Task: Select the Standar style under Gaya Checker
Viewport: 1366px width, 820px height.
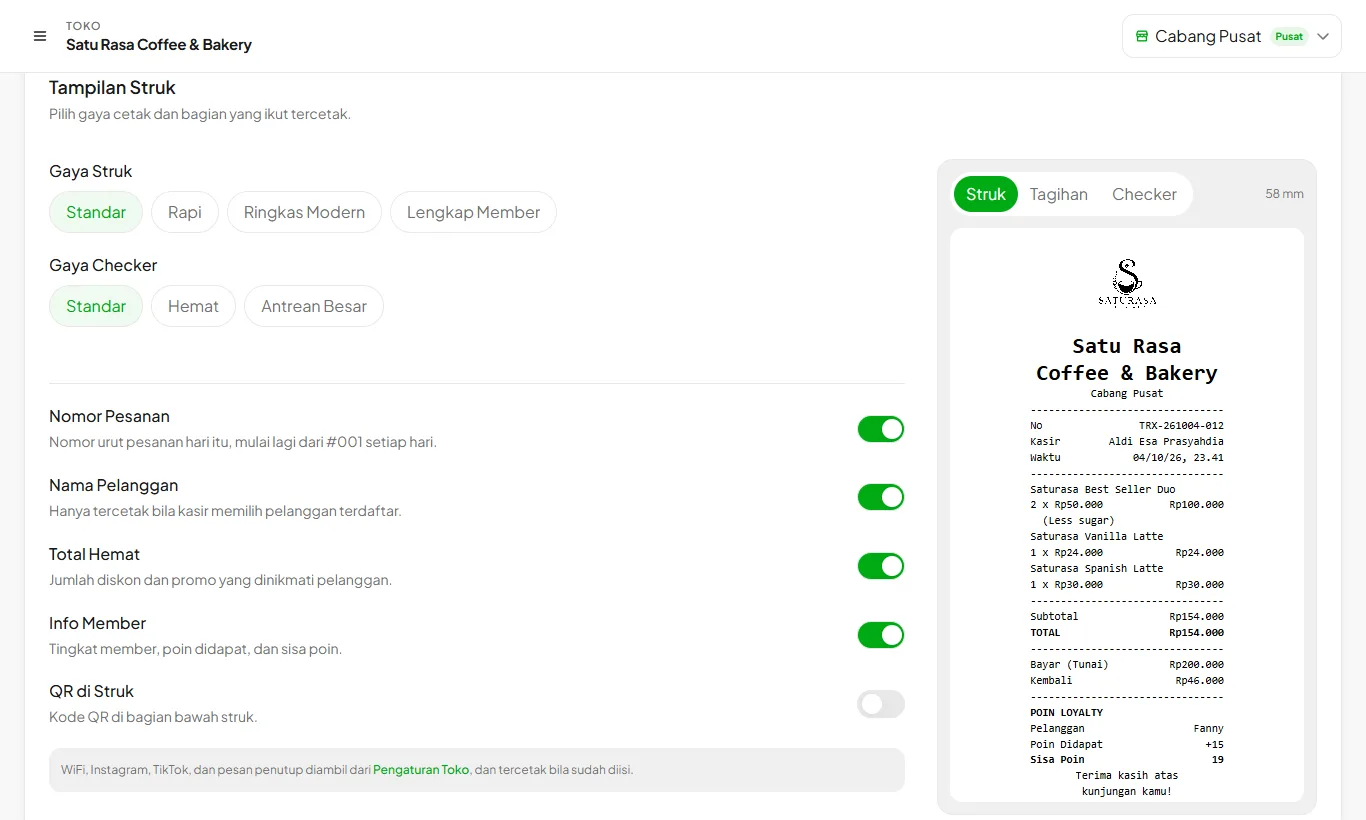Action: [96, 306]
